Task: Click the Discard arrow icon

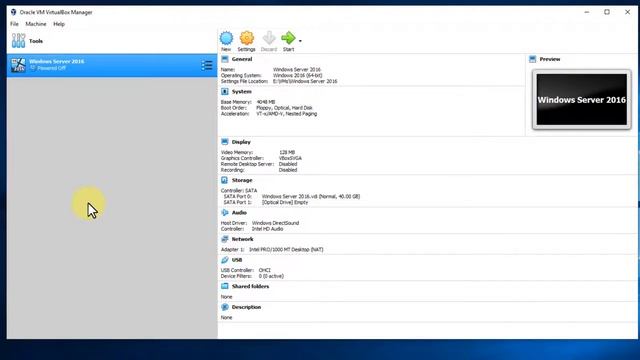Action: [269, 38]
